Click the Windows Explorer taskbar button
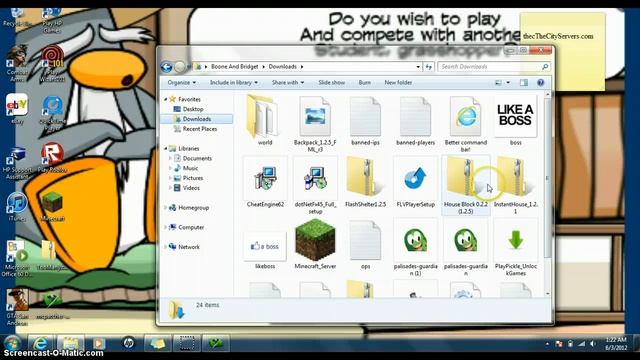The height and width of the screenshot is (360, 640). (x=70, y=343)
